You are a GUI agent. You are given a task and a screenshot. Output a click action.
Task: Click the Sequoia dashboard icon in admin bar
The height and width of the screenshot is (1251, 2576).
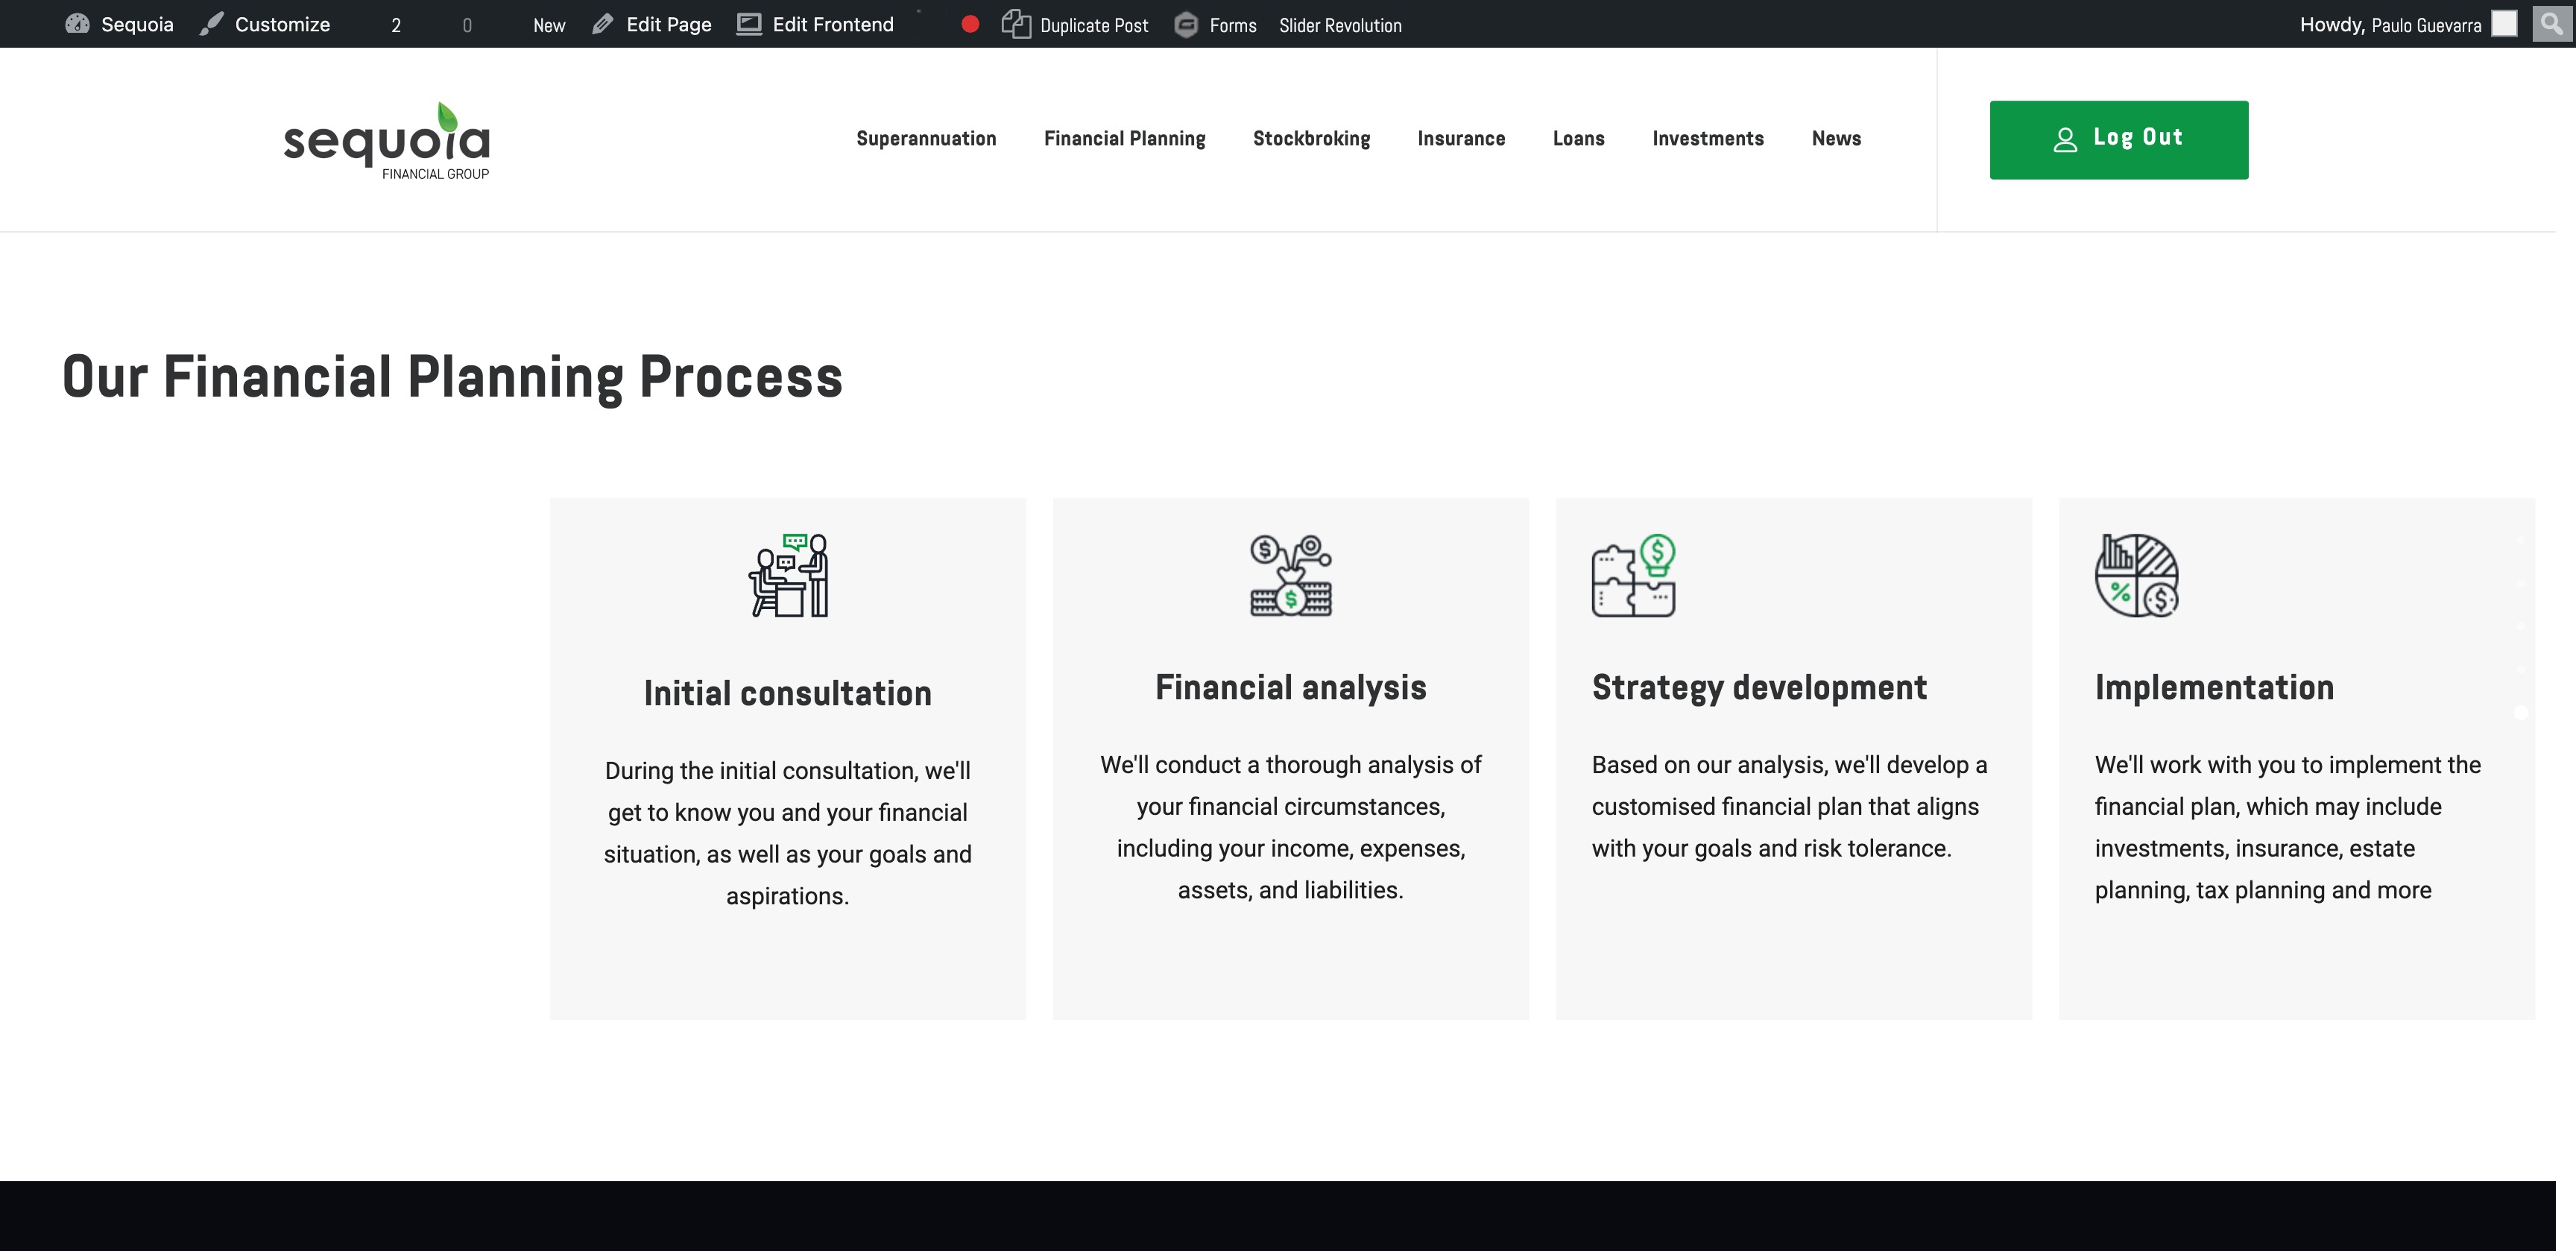pyautogui.click(x=77, y=24)
